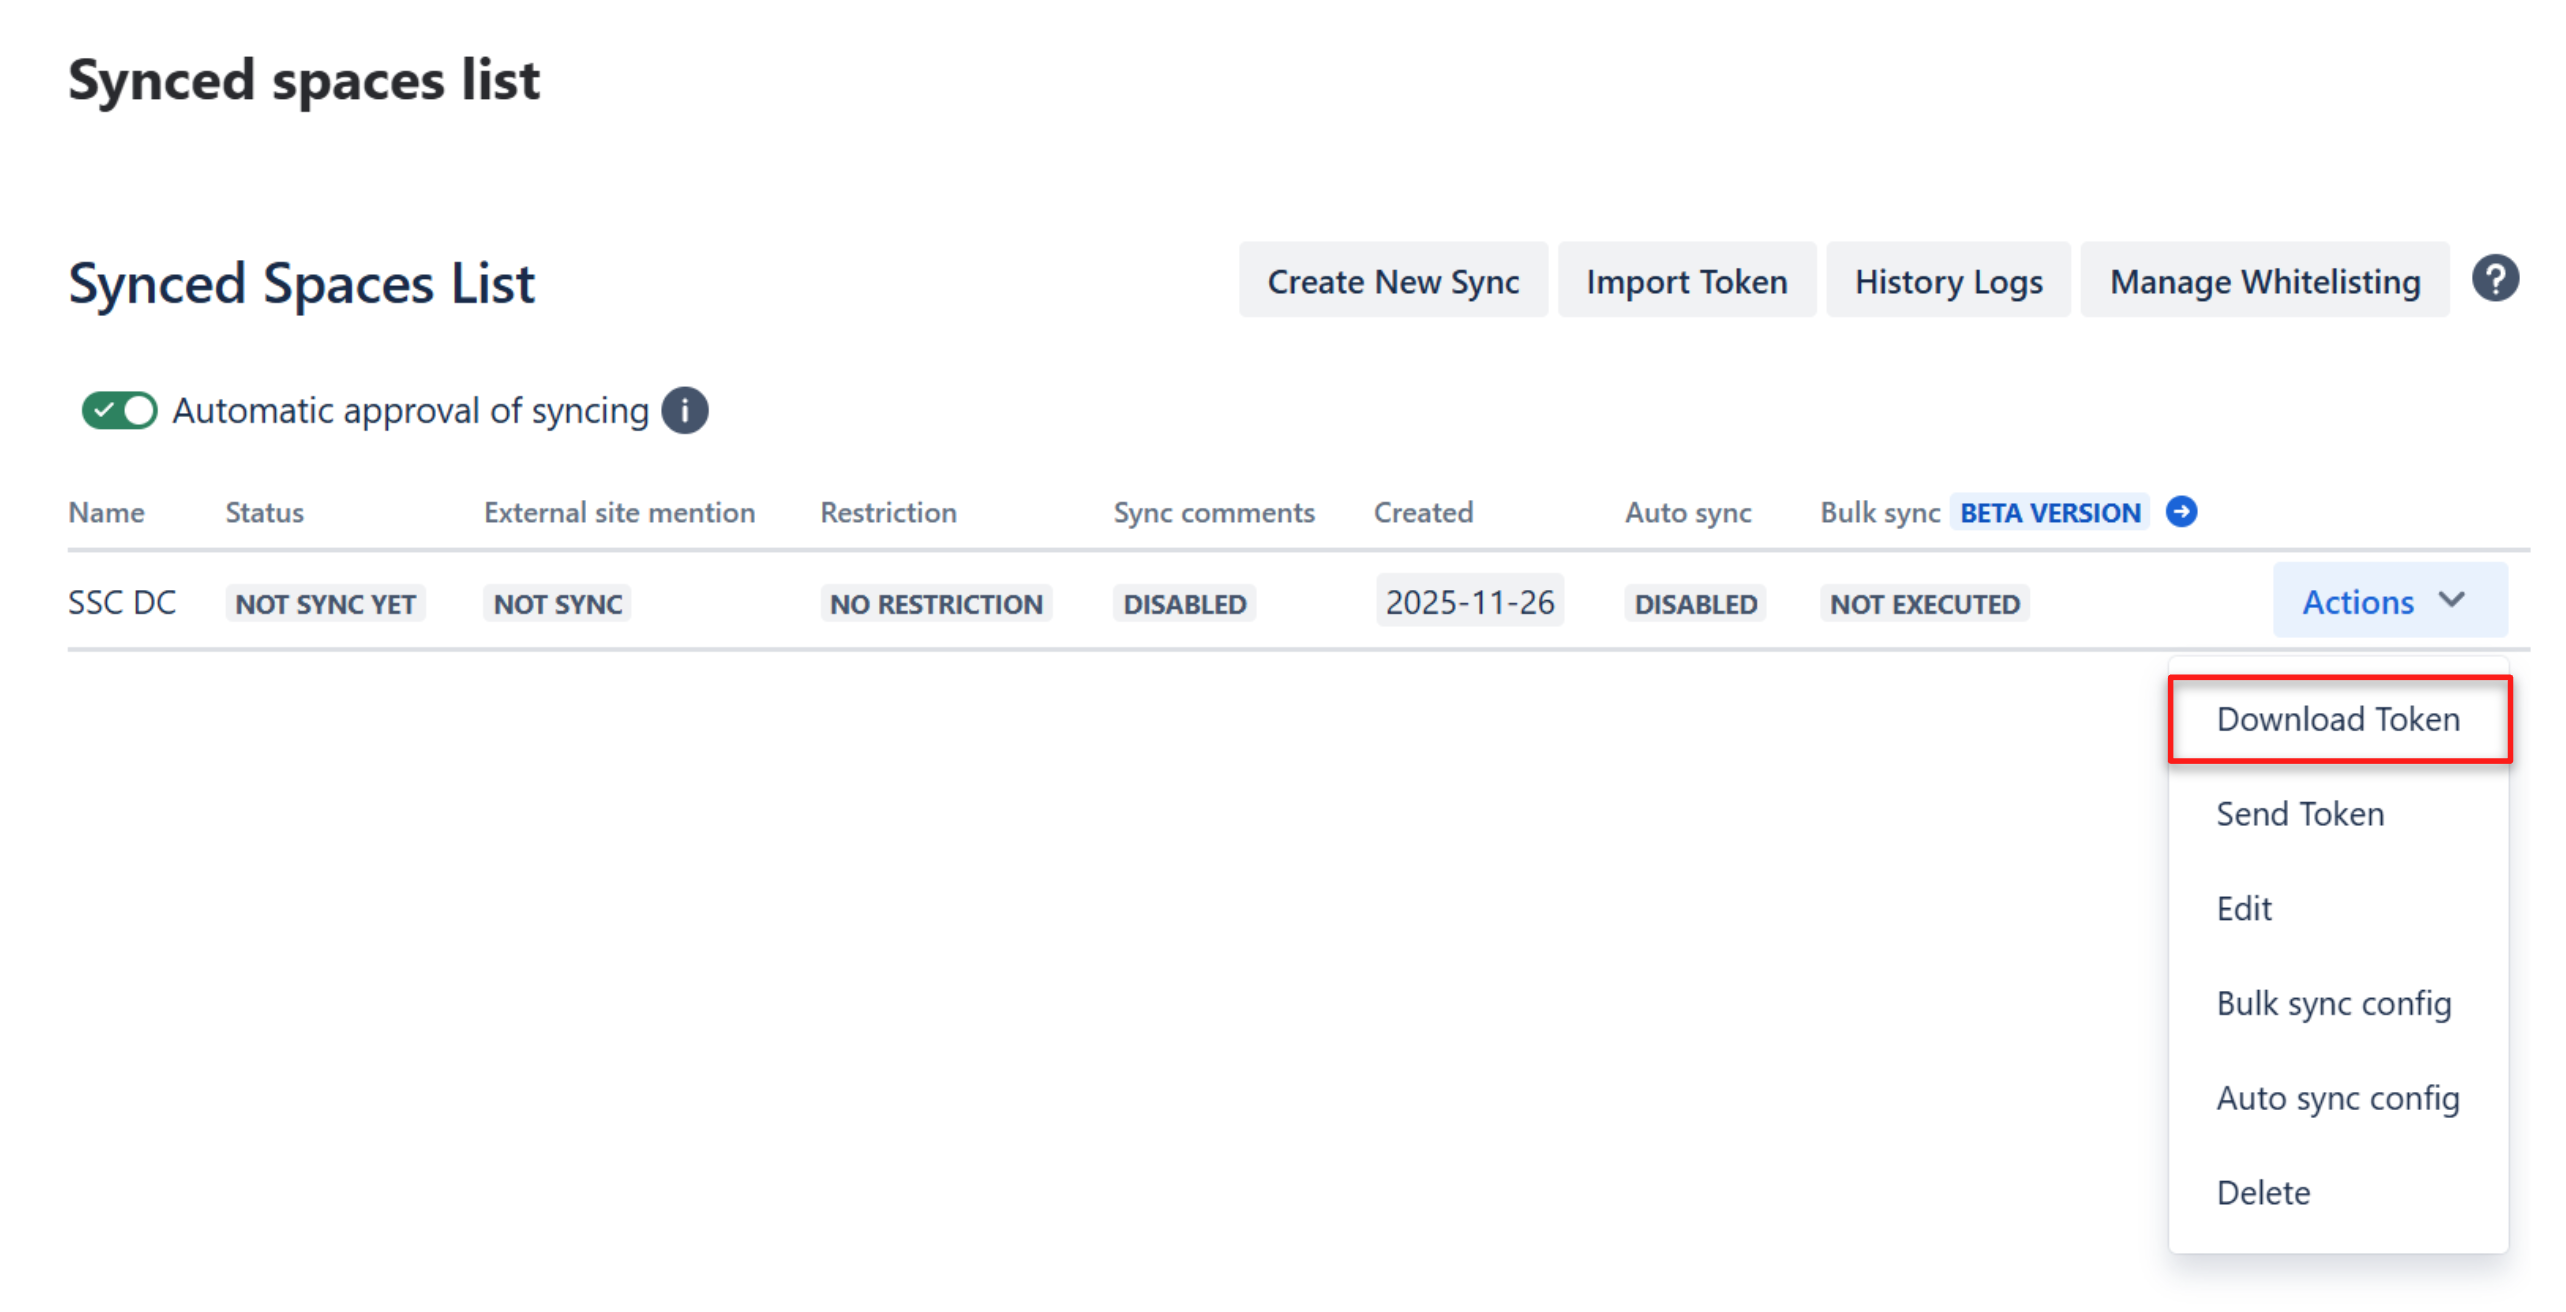Select Edit from the actions menu
2566x1312 pixels.
click(2244, 909)
